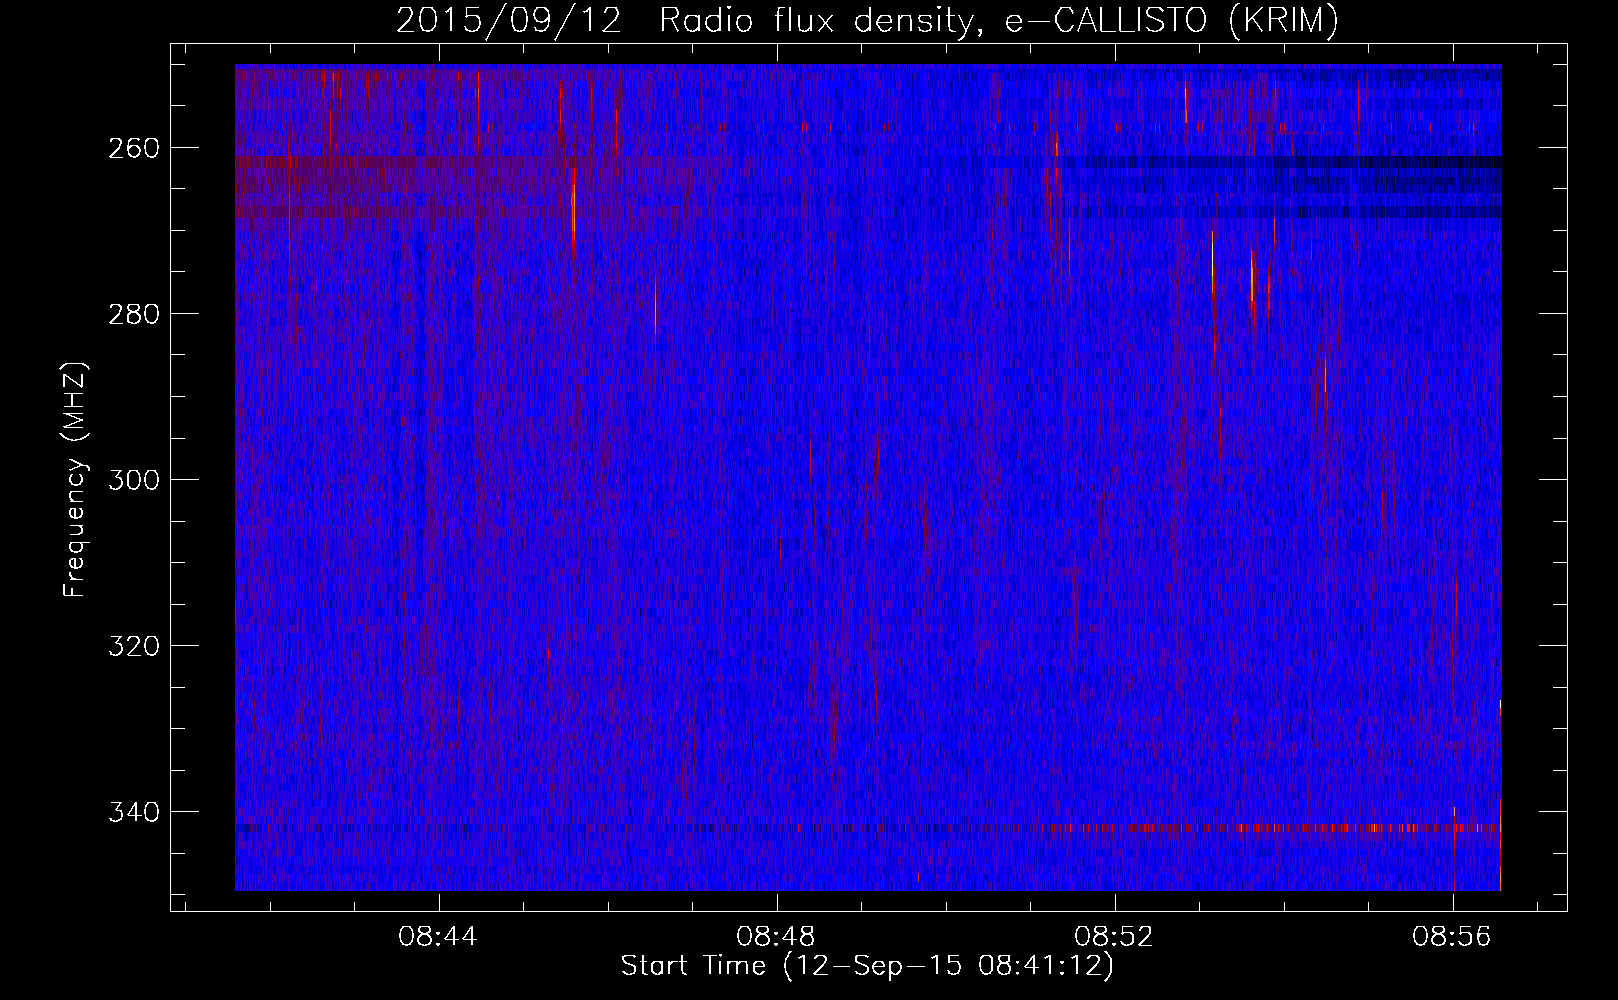This screenshot has width=1618, height=1000.
Task: Click the 300 frequency tick label
Action: click(x=133, y=480)
